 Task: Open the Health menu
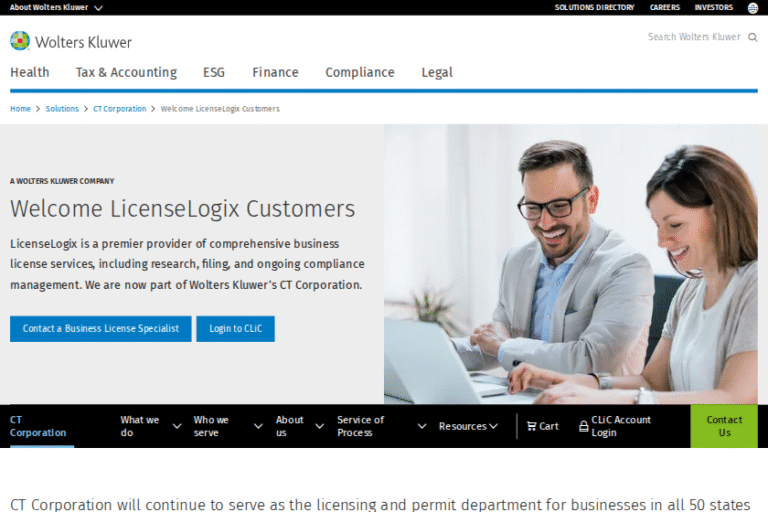pyautogui.click(x=30, y=73)
